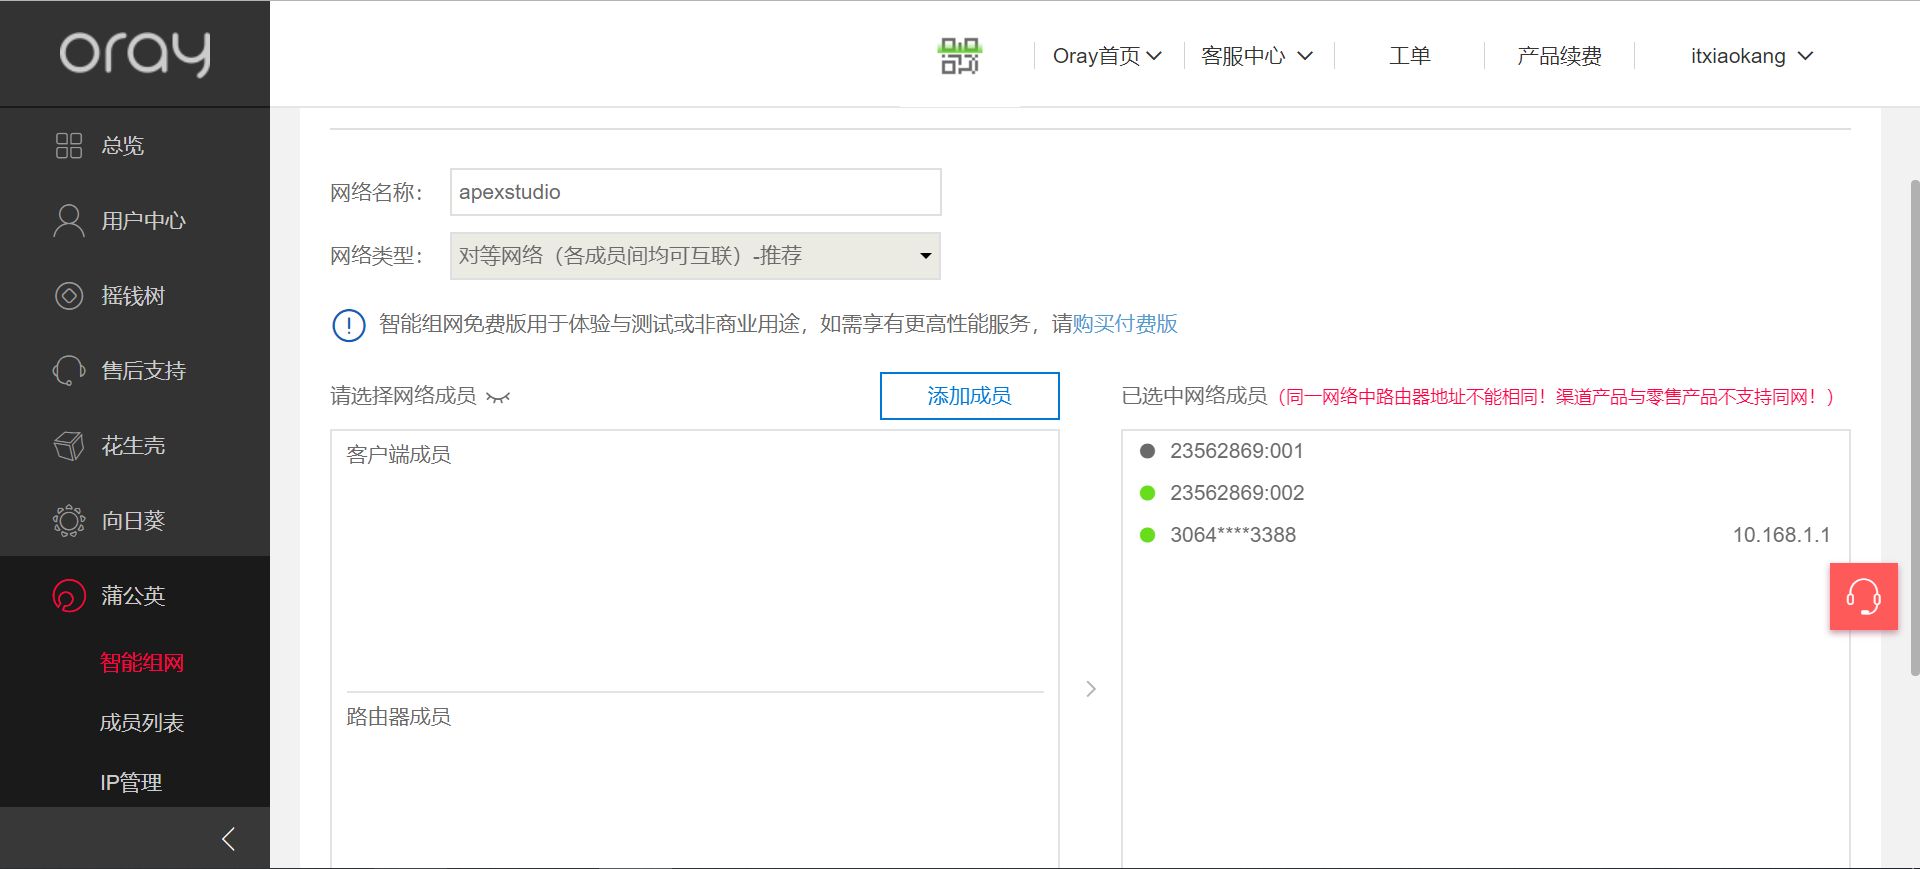Open 花生壳 in the sidebar

[x=135, y=446]
